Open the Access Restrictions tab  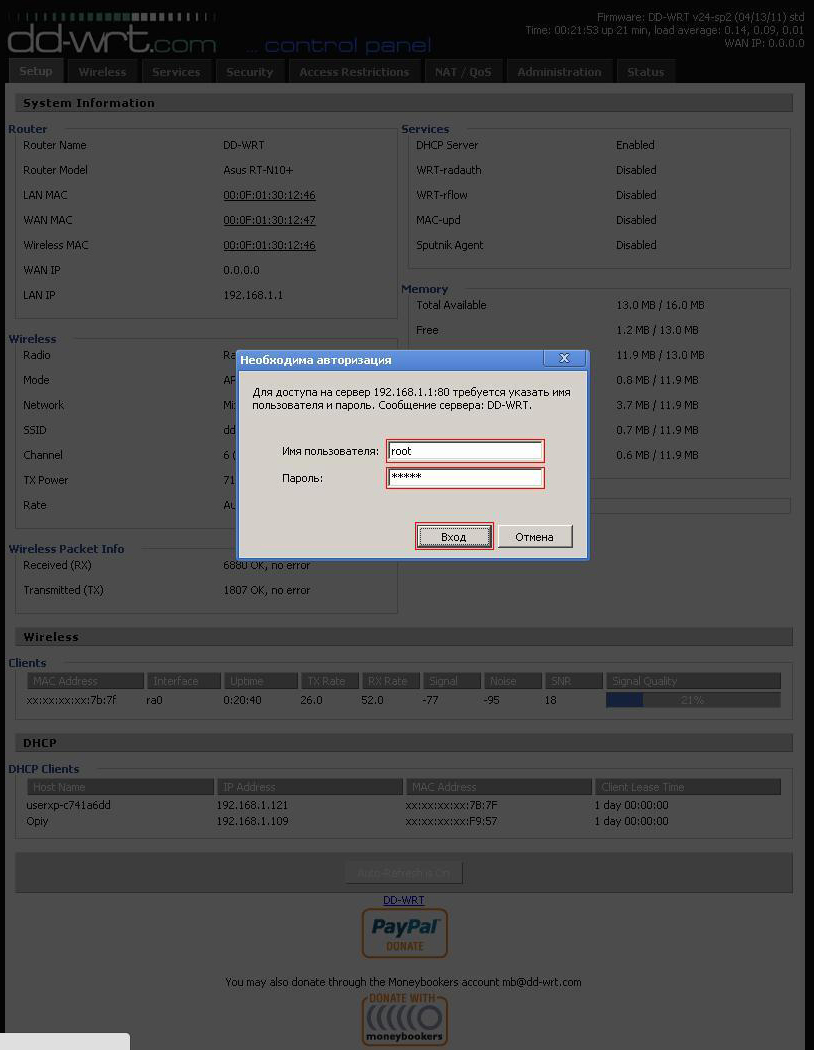tap(354, 72)
